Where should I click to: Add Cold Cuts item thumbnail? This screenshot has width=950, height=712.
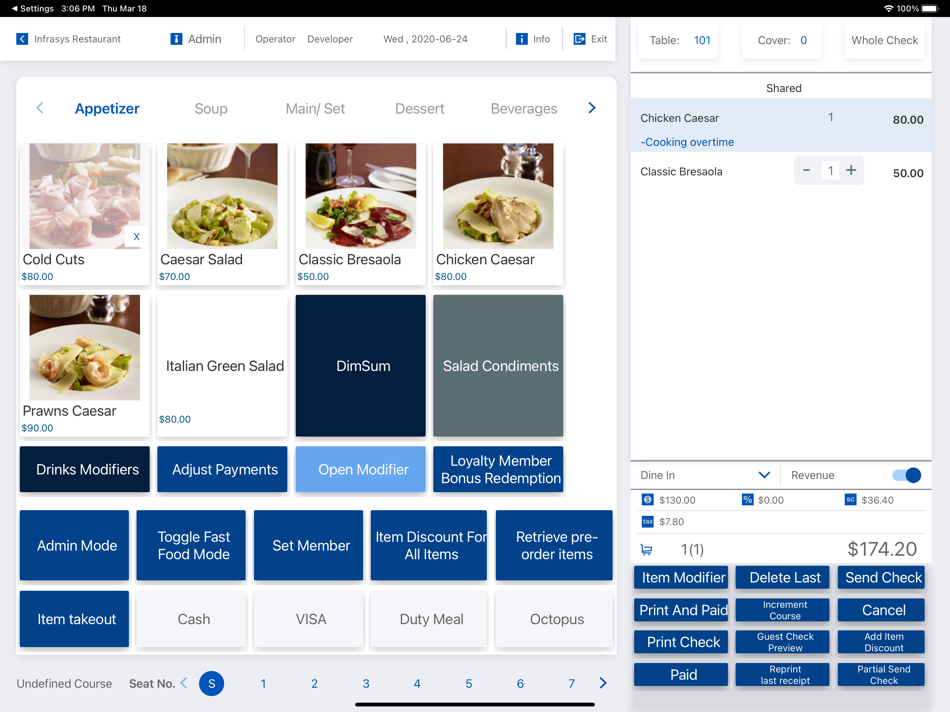point(85,196)
